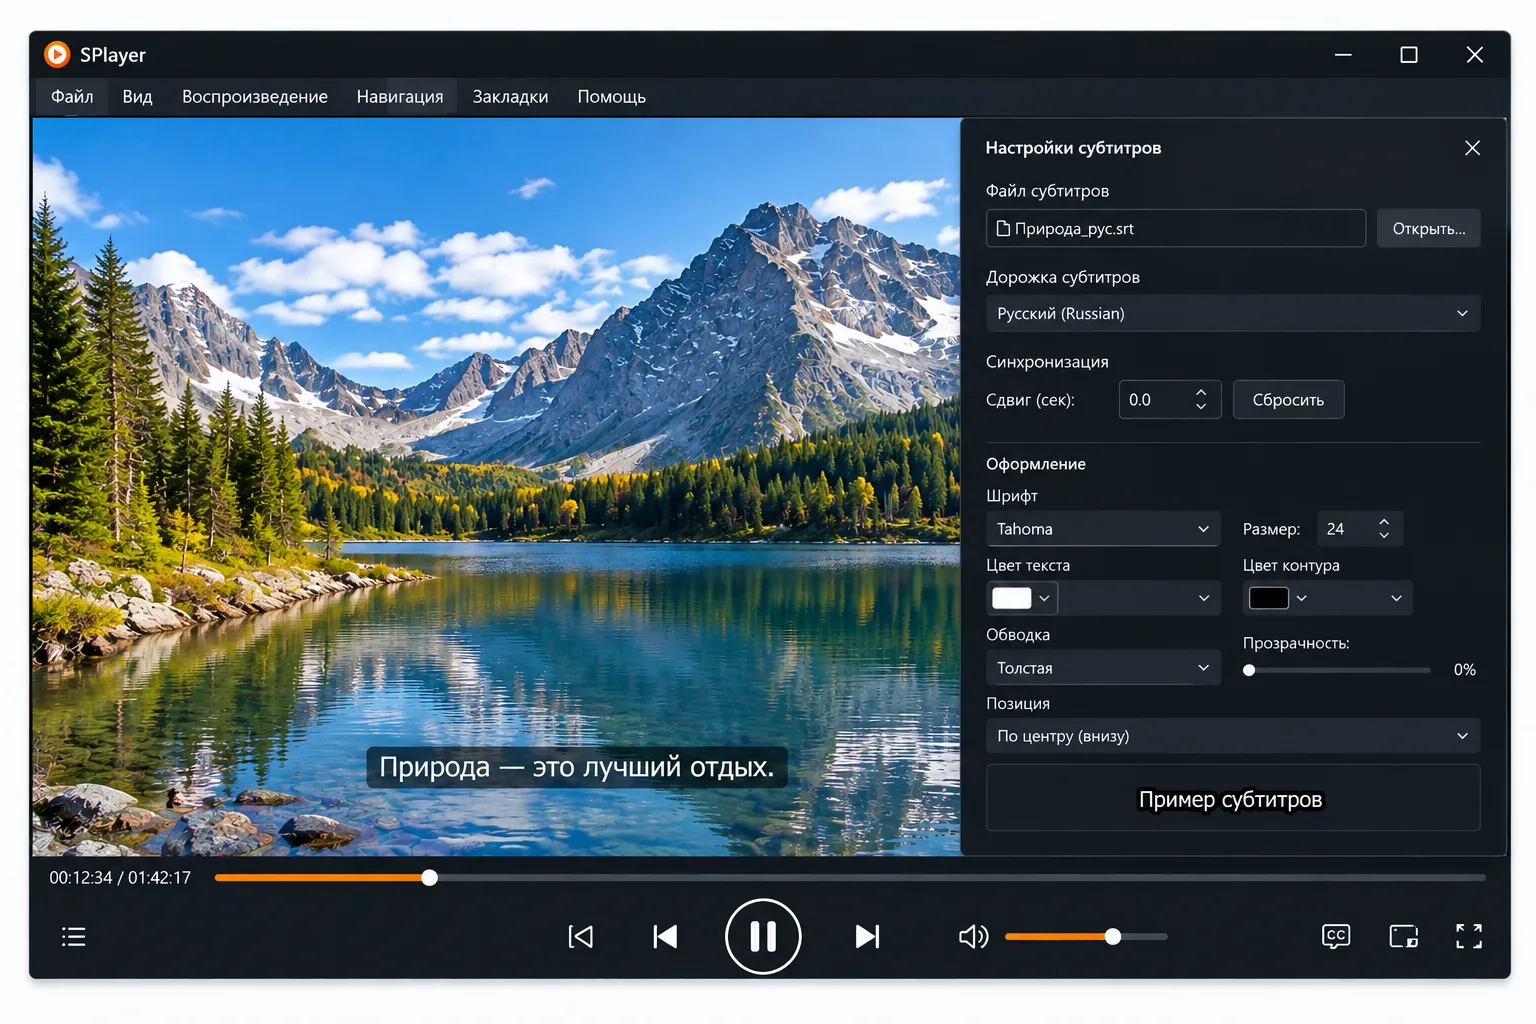Click the black outline color swatch

[1268, 598]
